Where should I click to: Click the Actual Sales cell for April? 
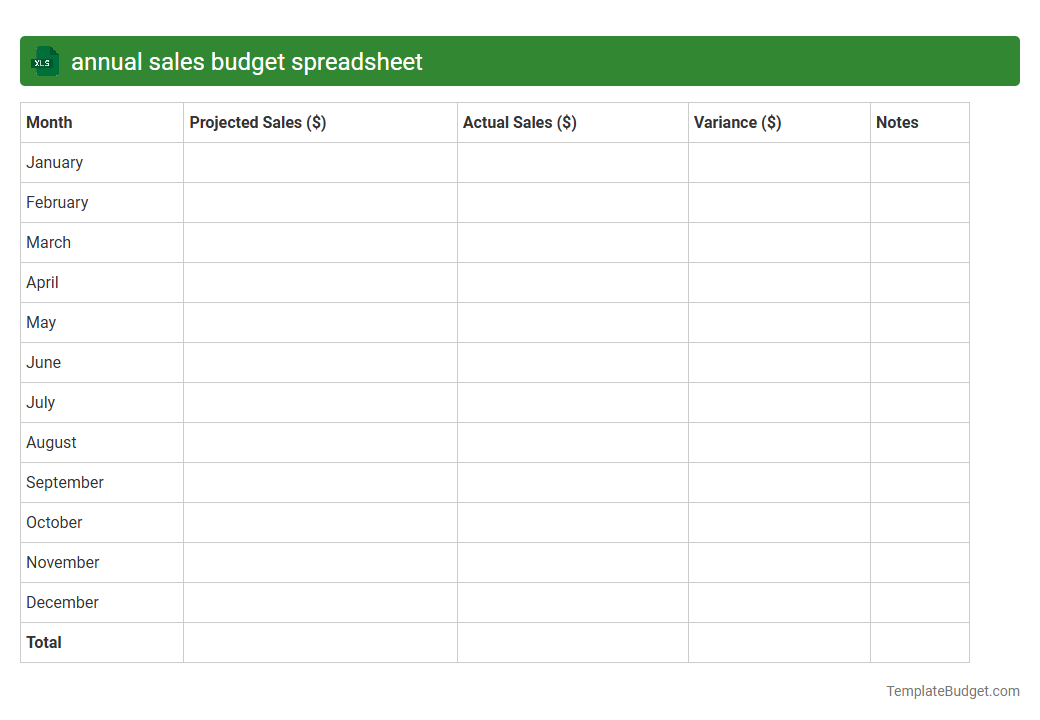(x=572, y=282)
